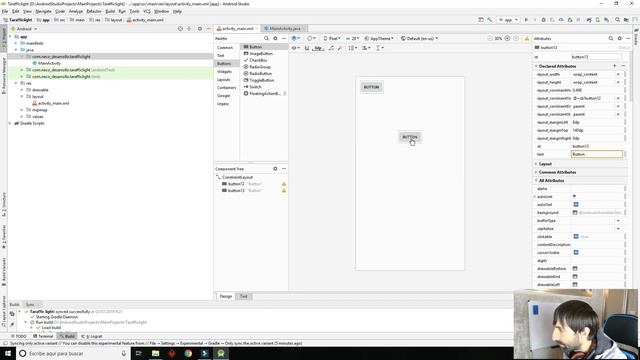Expand the Gradle Scripts node

10,123
